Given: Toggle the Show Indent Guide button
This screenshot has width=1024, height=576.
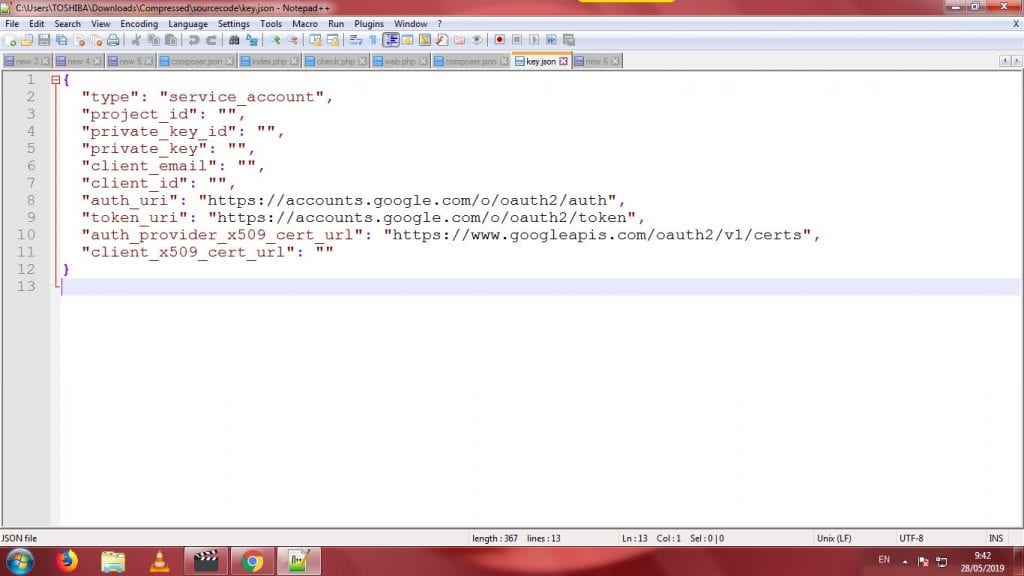Looking at the screenshot, I should coord(391,40).
